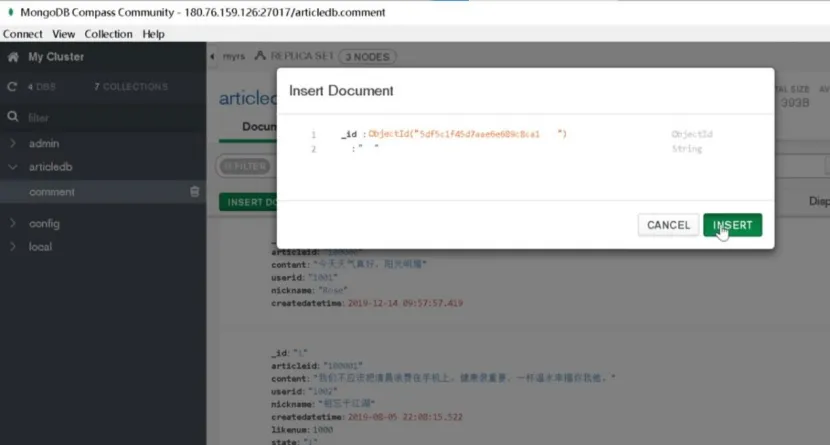Click trash icon beside comment collection

pyautogui.click(x=194, y=192)
